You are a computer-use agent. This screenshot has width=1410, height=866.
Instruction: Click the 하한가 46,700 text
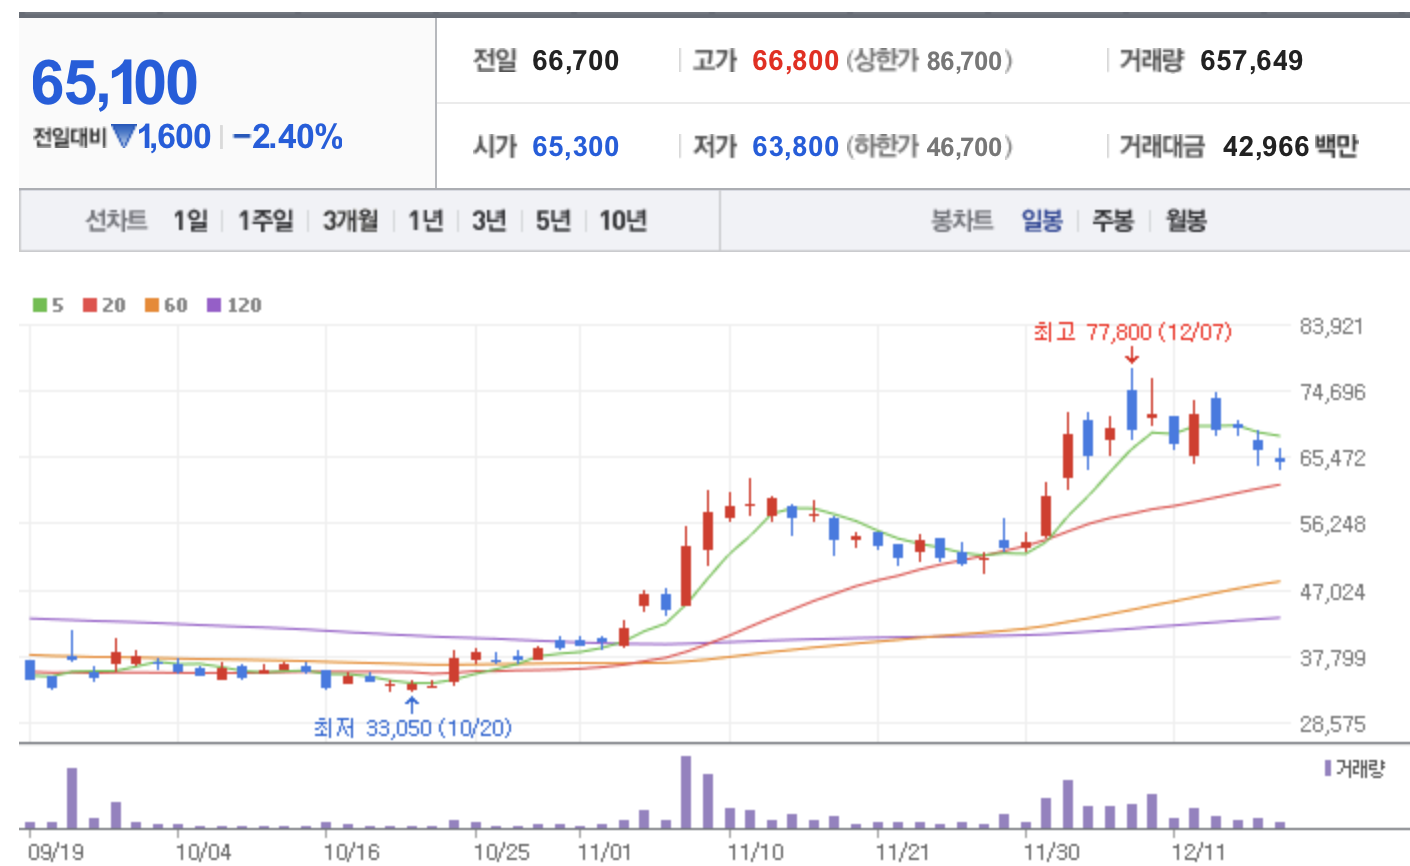(x=929, y=147)
